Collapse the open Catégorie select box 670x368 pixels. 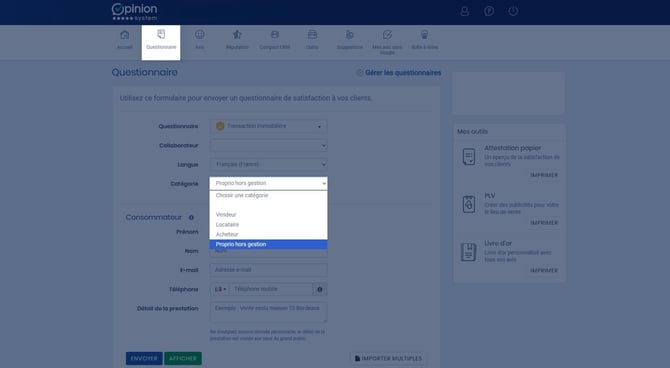point(268,183)
